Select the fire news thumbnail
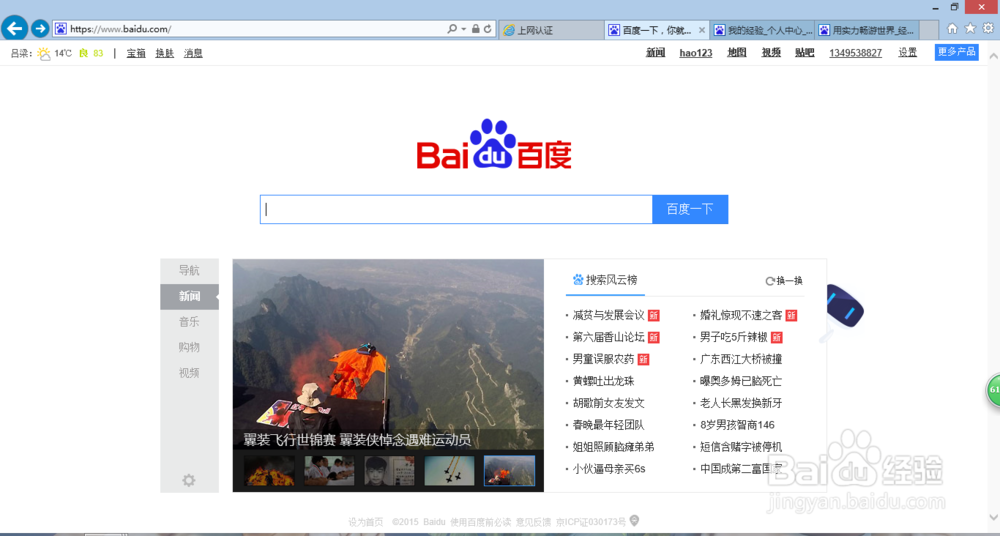 click(x=269, y=470)
